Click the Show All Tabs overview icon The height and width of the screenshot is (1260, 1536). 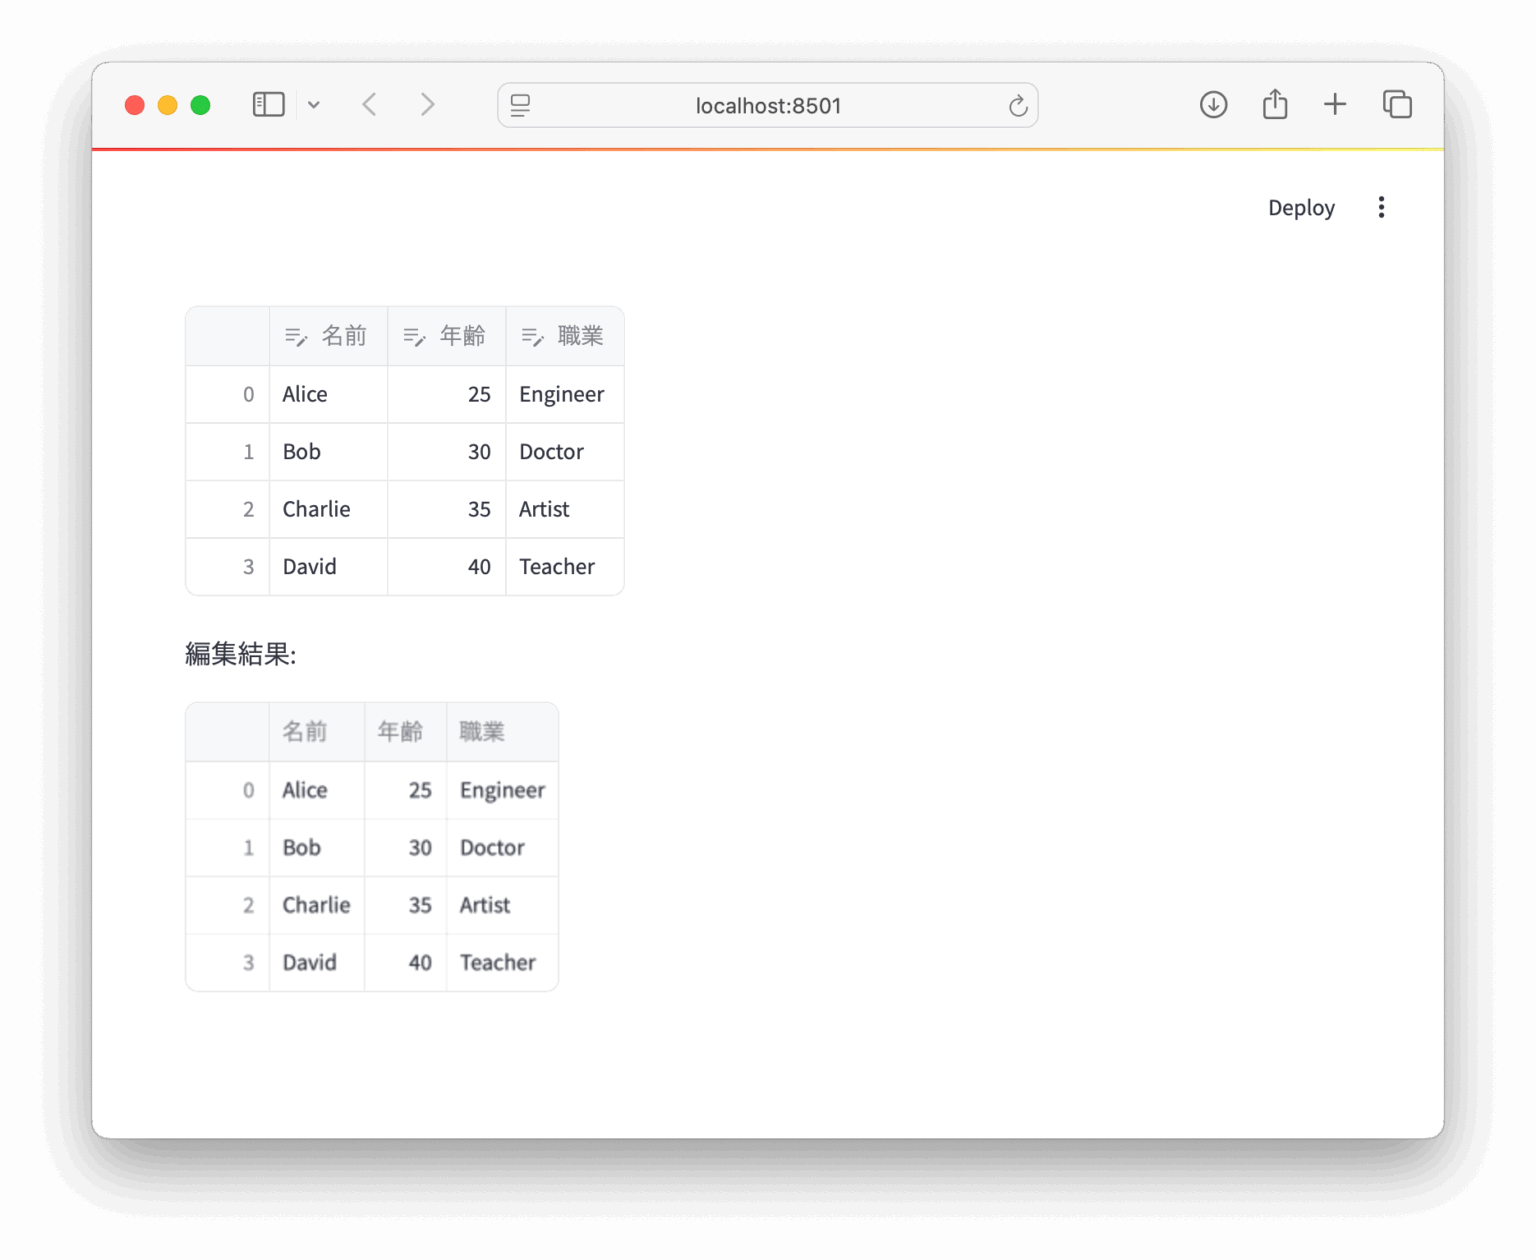(x=1397, y=104)
